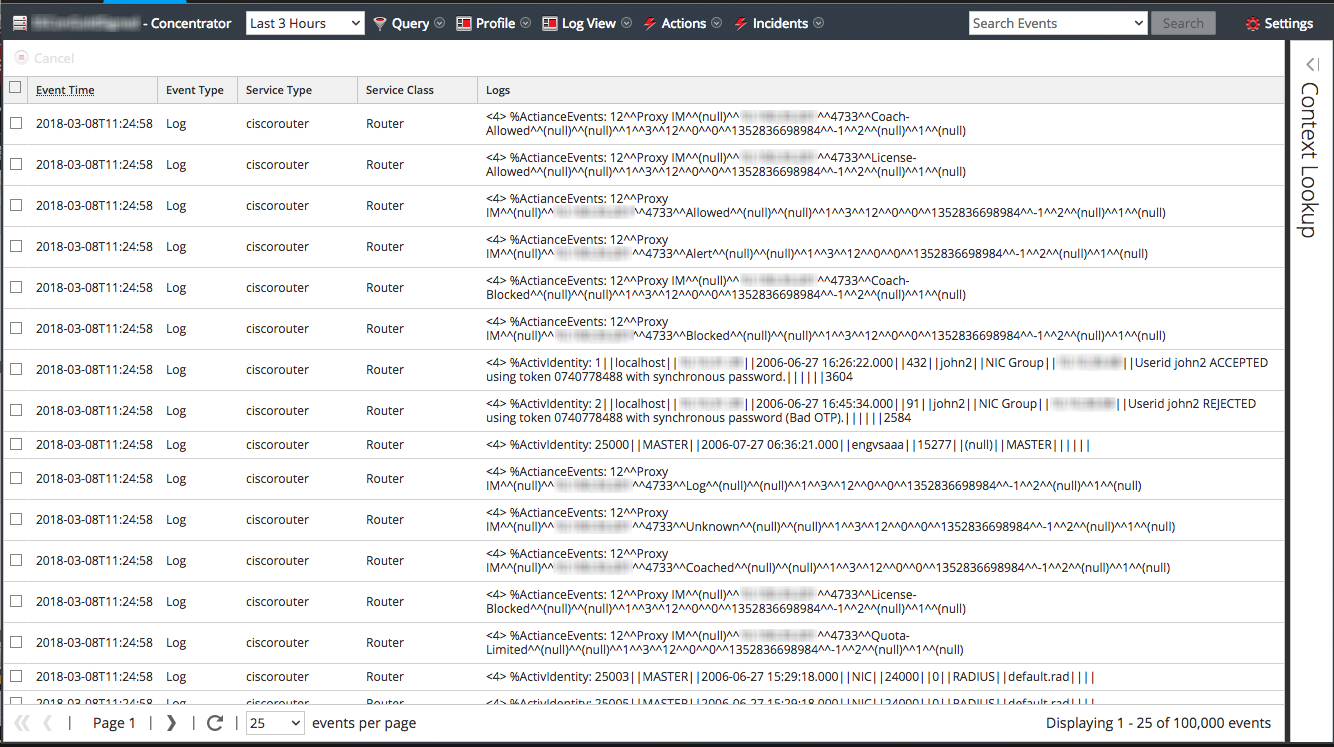Refresh the events list
Viewport: 1334px width, 747px height.
tap(214, 723)
